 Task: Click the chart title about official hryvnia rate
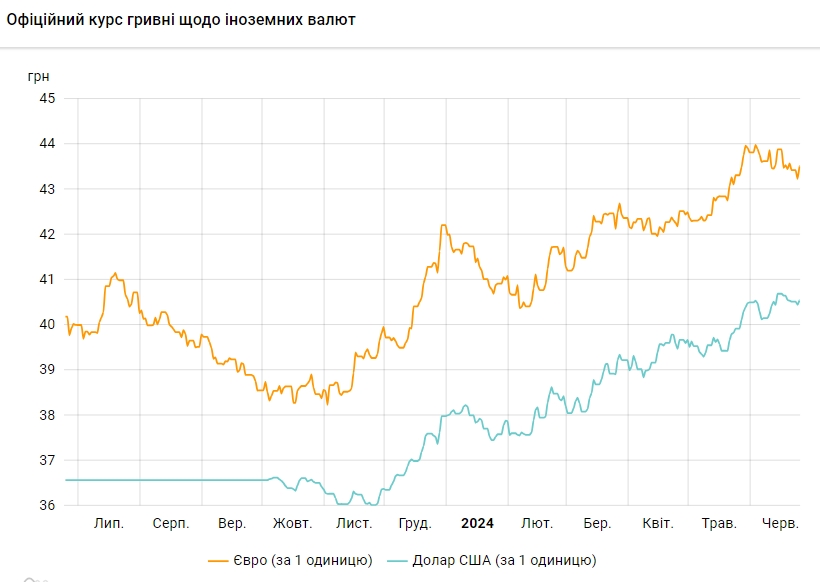click(x=180, y=20)
